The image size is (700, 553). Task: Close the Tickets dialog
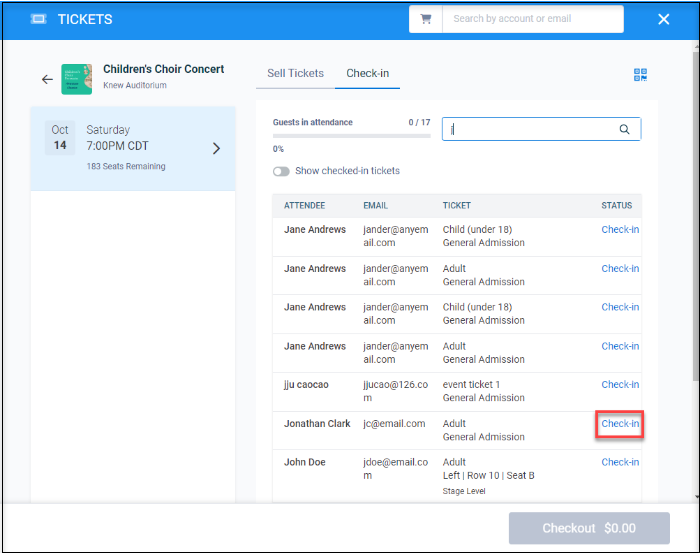663,19
